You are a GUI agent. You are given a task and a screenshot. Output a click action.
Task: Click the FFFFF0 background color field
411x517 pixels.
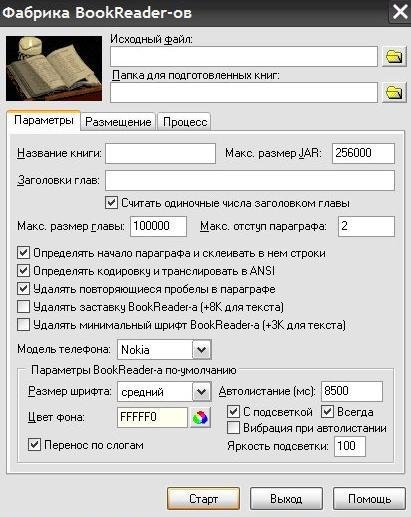point(152,417)
